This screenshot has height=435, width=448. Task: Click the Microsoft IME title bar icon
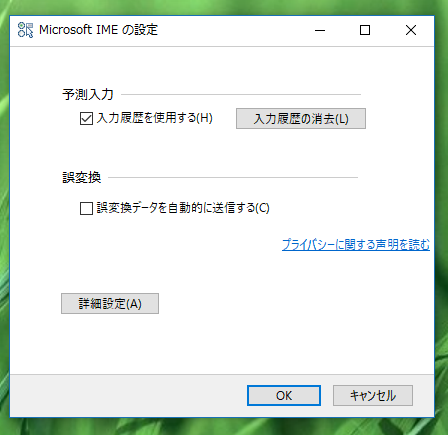pos(25,30)
